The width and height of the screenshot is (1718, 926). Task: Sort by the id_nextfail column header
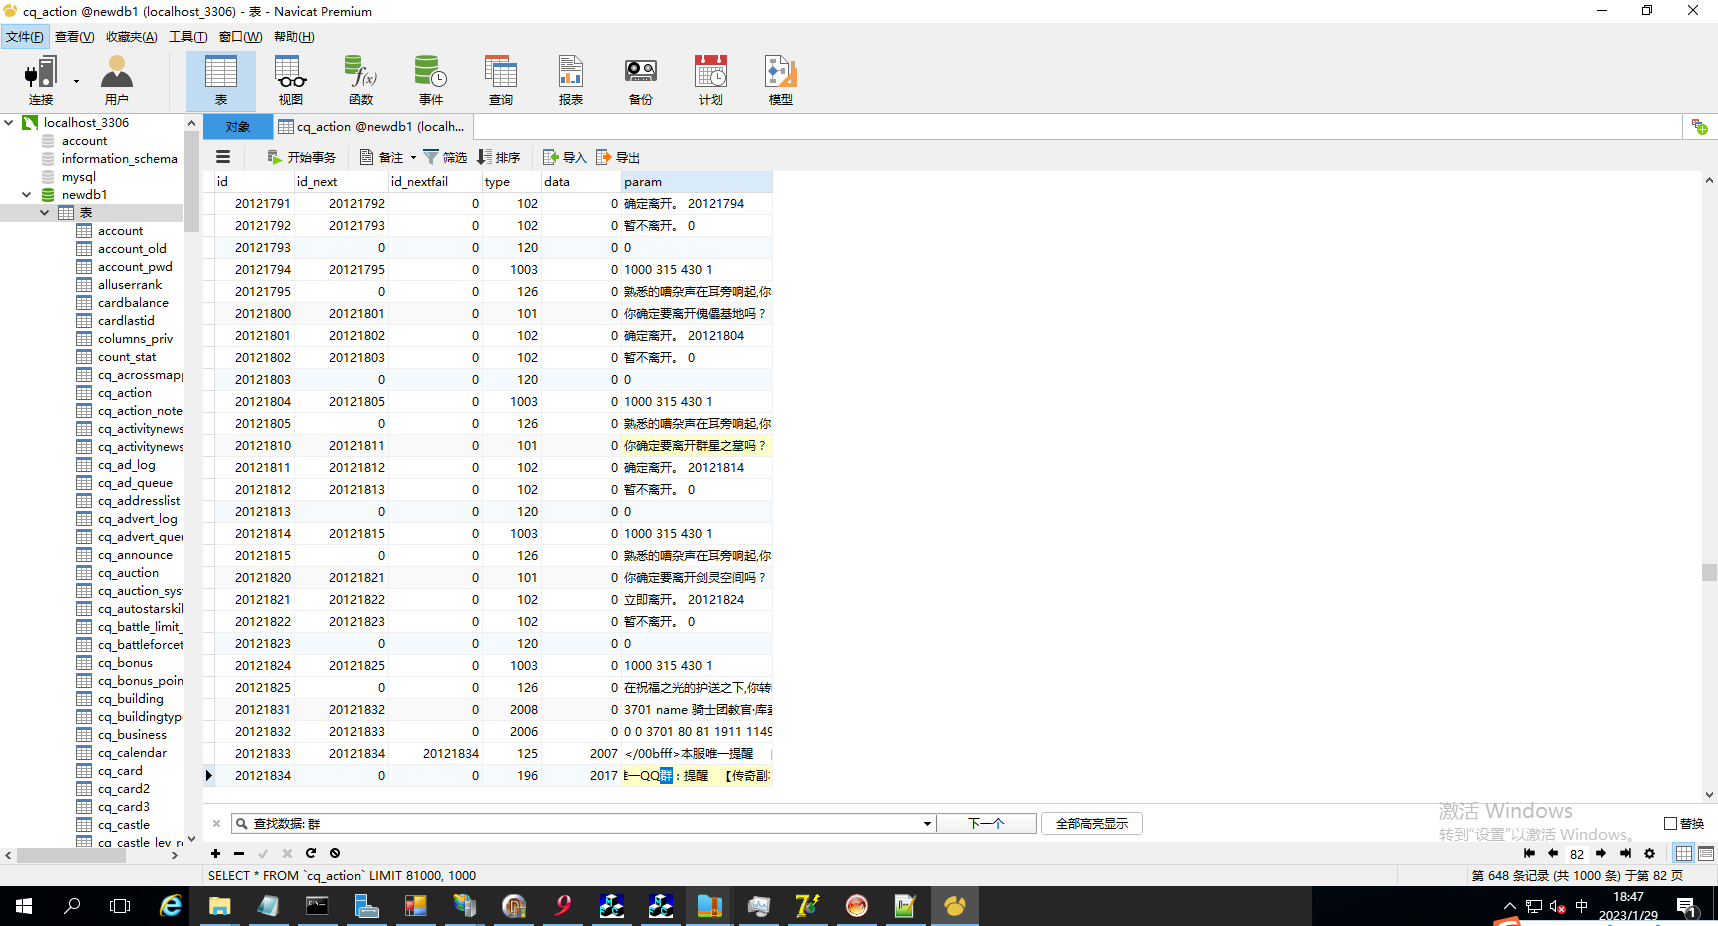(x=434, y=182)
